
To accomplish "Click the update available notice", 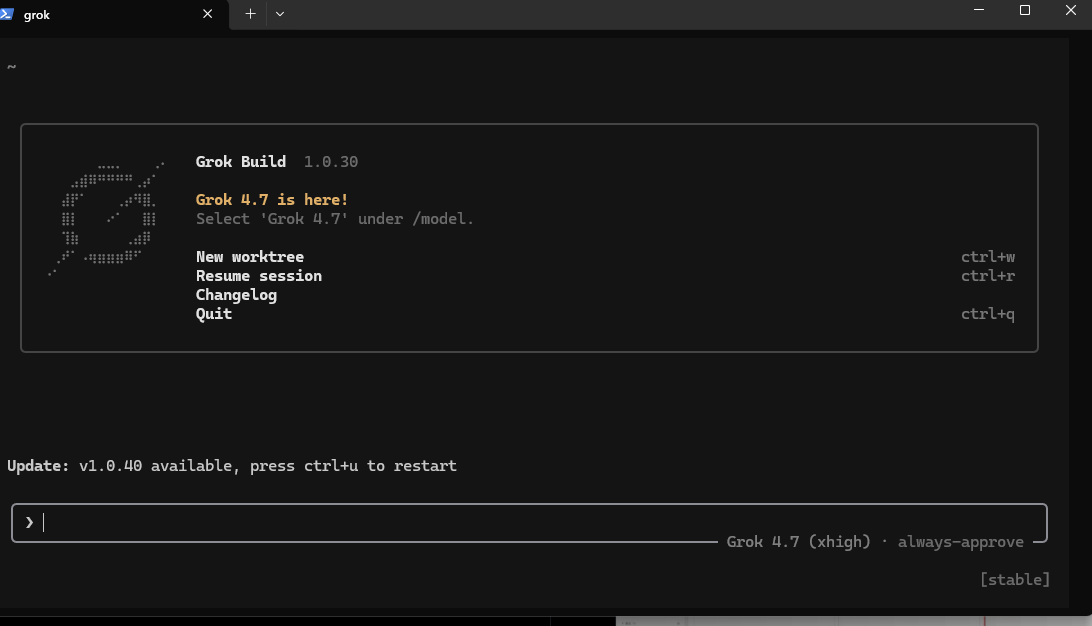I will tap(232, 466).
